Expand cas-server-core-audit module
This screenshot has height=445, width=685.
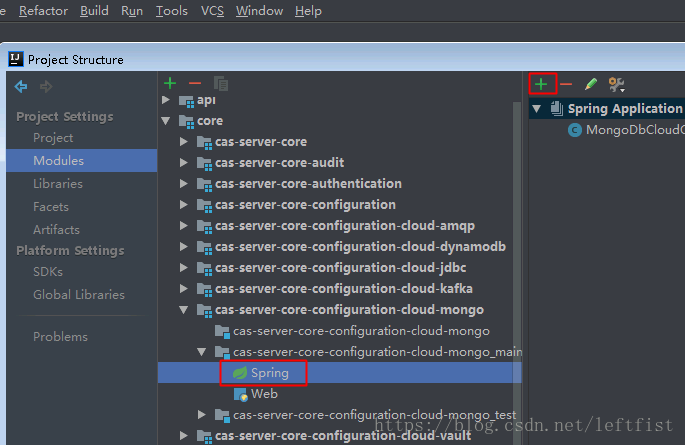tap(184, 163)
